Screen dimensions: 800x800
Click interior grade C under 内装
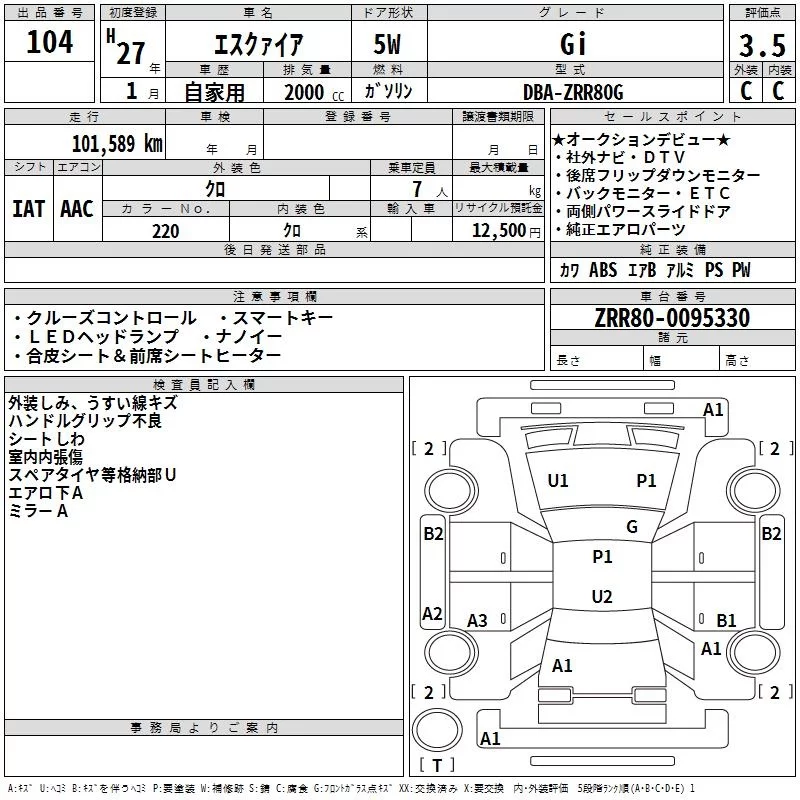[x=778, y=91]
